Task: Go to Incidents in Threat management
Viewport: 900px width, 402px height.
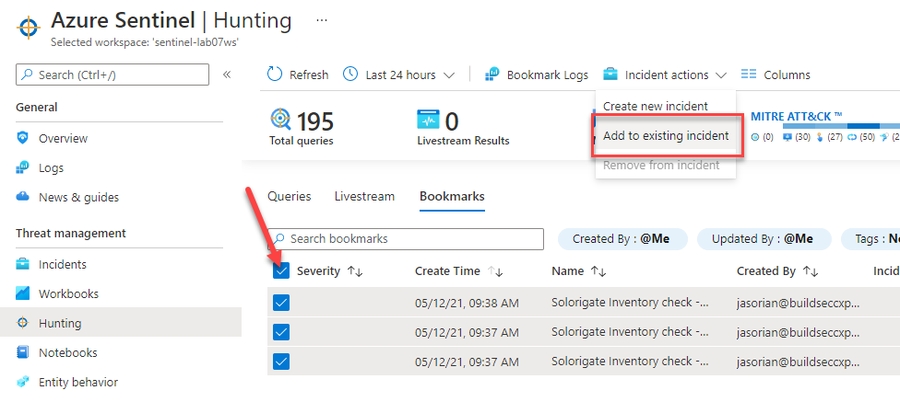Action: pos(62,264)
